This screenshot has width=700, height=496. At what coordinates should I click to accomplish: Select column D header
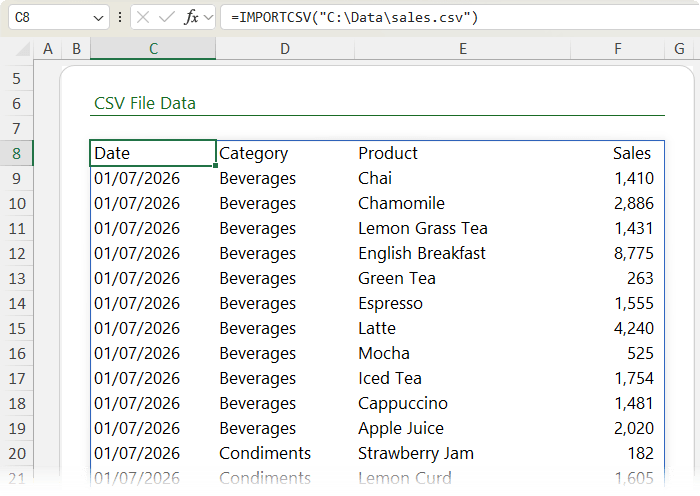[285, 49]
